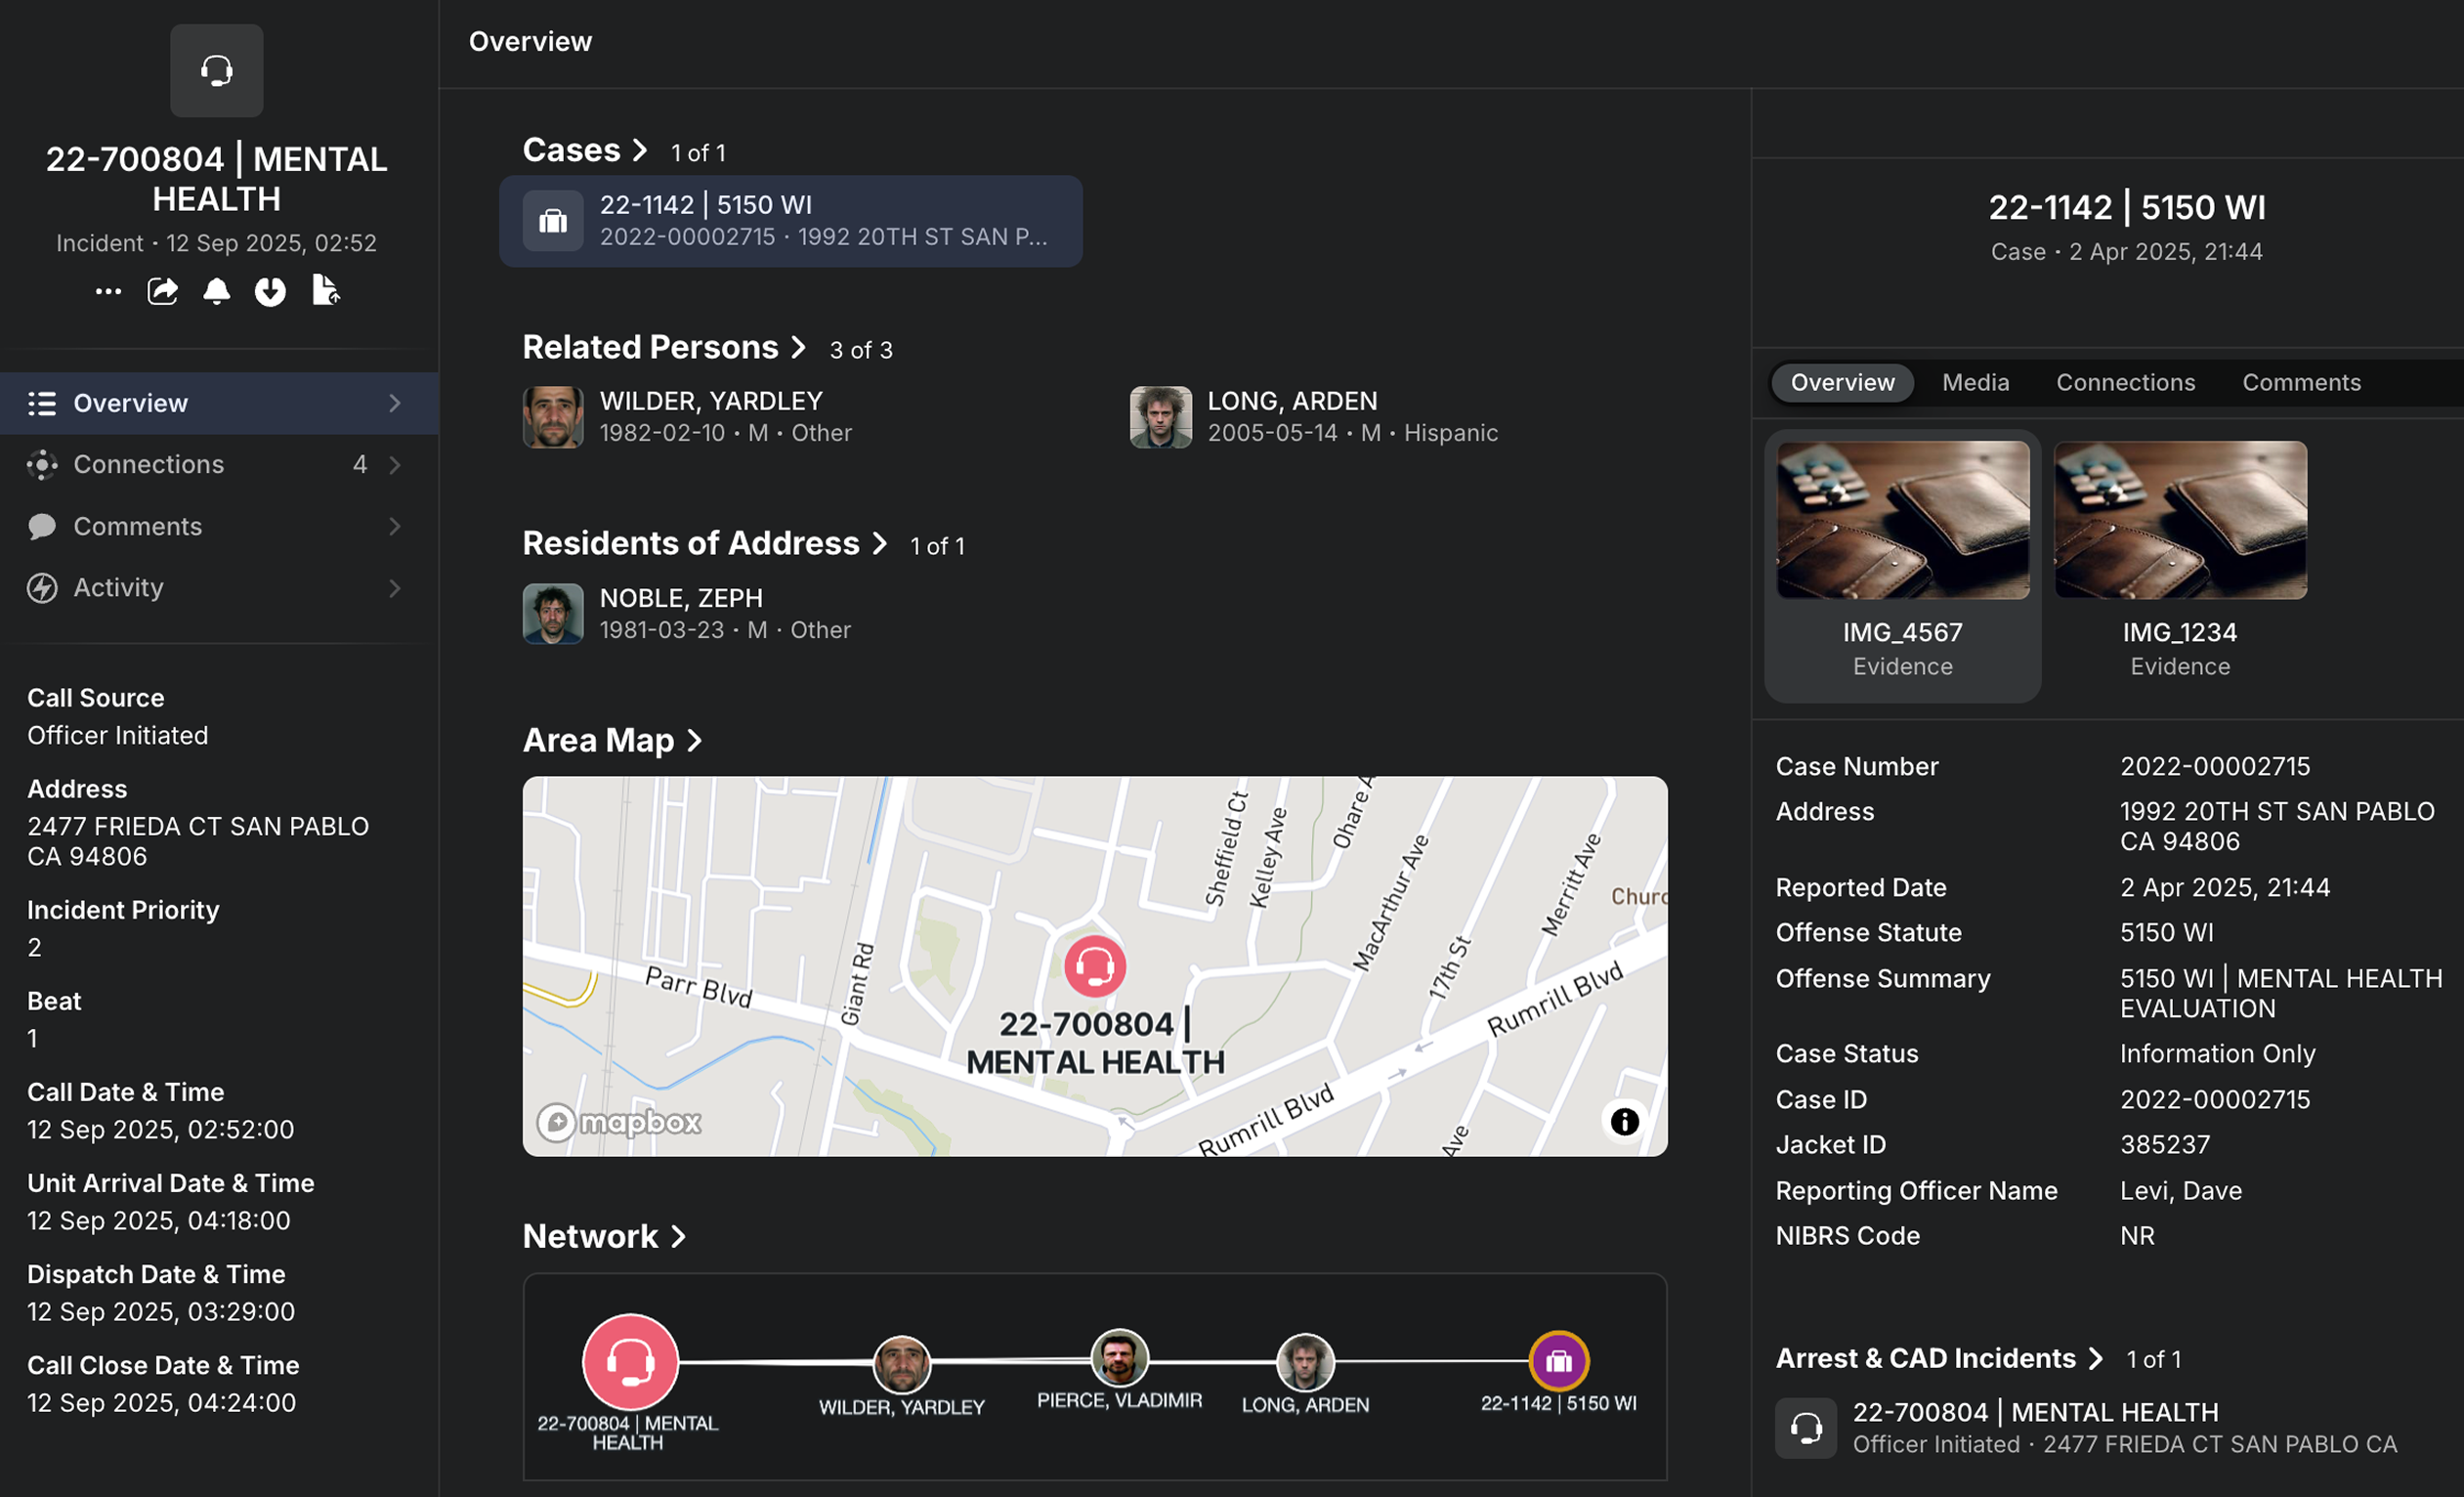Click the notification bell icon
Screen dimensions: 2464x1497
(x=216, y=291)
